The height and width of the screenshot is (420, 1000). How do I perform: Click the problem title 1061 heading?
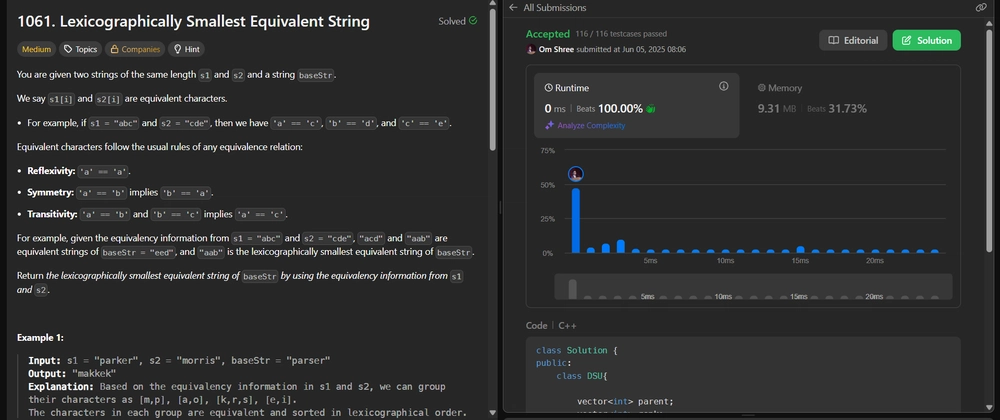tap(193, 21)
